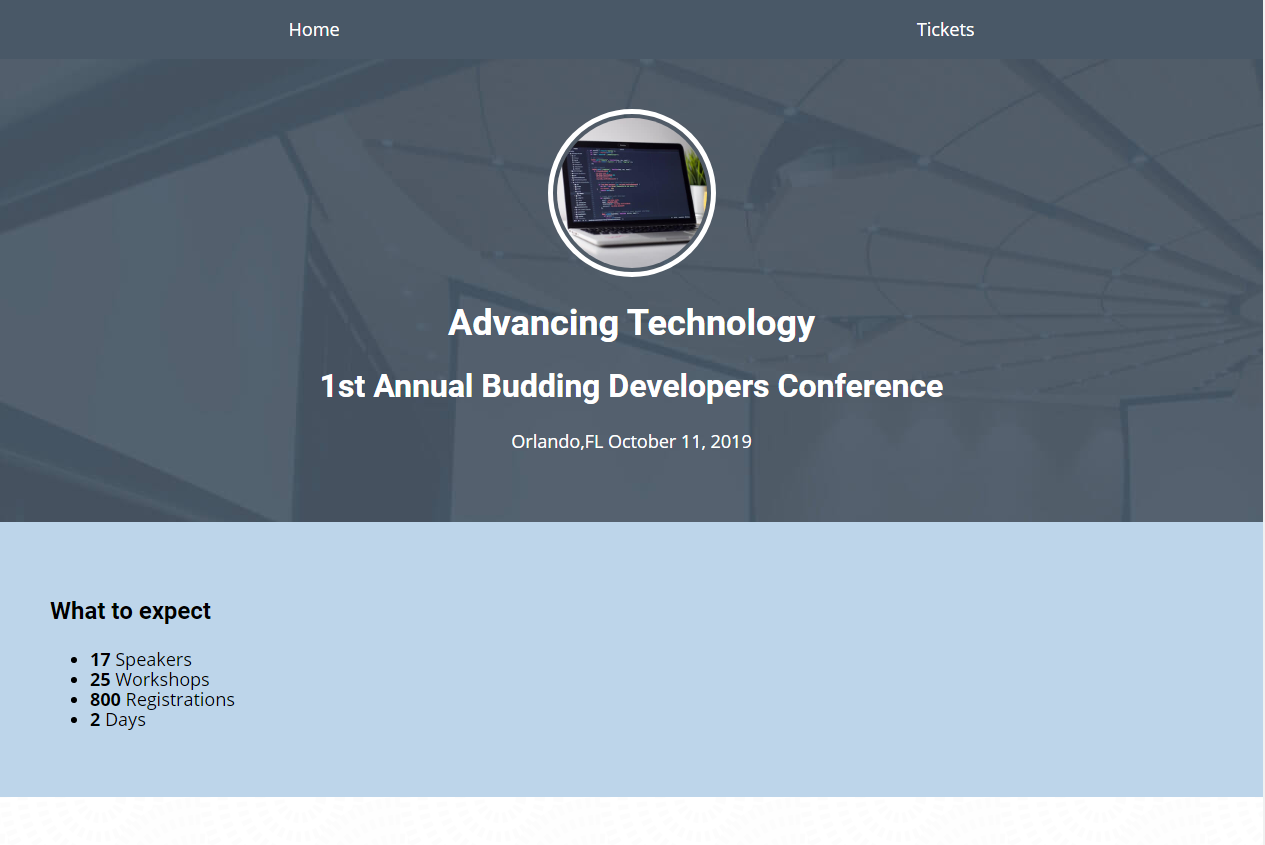Click the white patterned strip at page bottom

point(632,821)
